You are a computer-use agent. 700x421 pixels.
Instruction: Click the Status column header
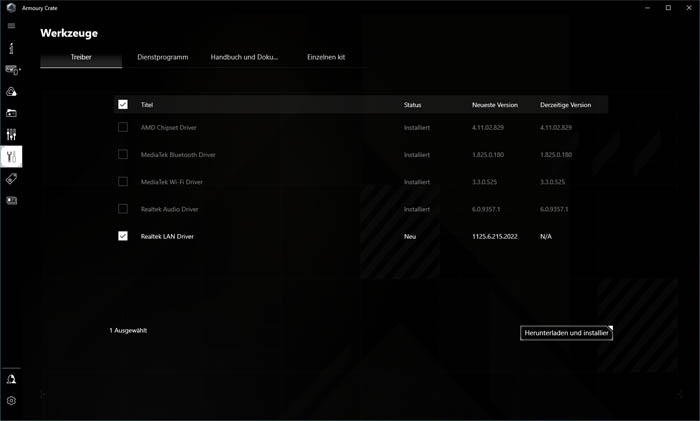(412, 105)
